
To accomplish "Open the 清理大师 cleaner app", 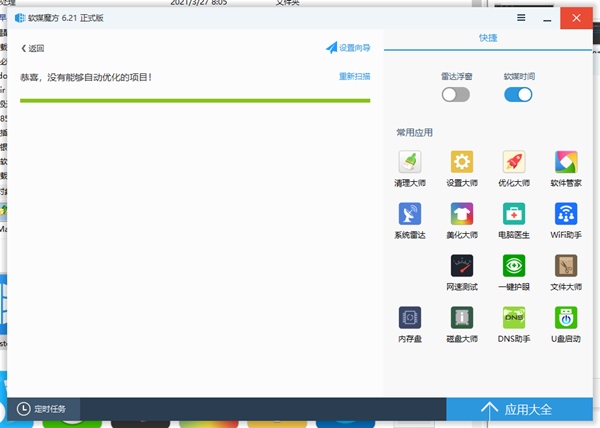I will point(409,162).
